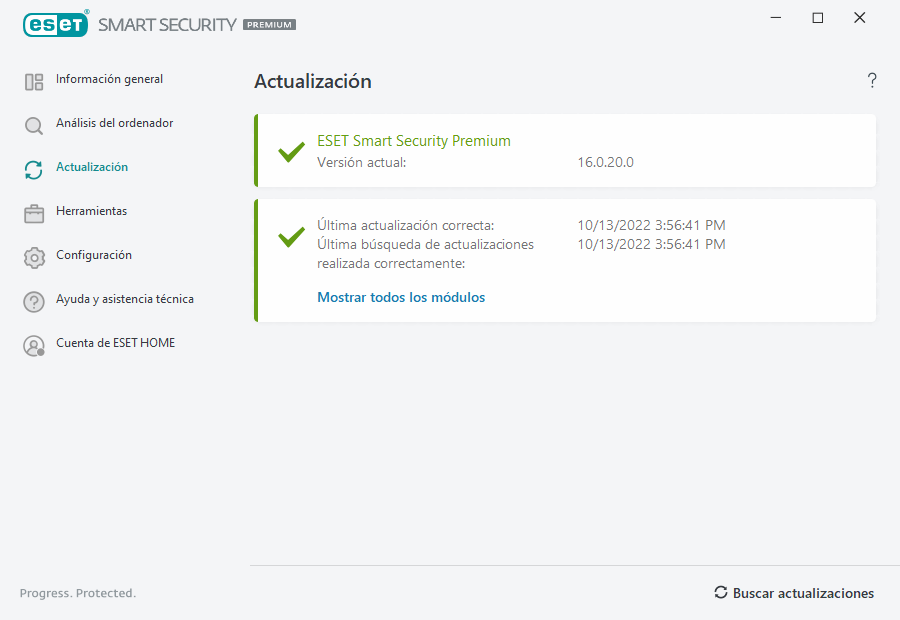Click the Actualización refresh arrows icon
Image resolution: width=900 pixels, height=620 pixels.
click(34, 170)
